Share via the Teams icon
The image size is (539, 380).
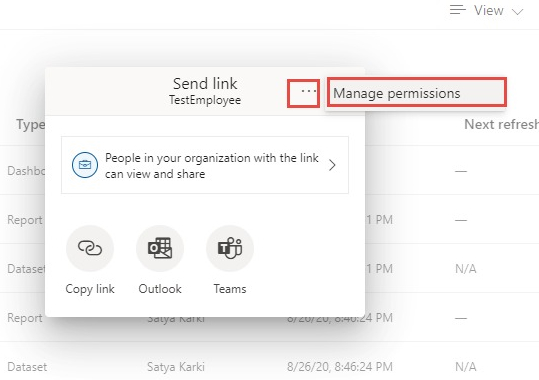[x=230, y=248]
